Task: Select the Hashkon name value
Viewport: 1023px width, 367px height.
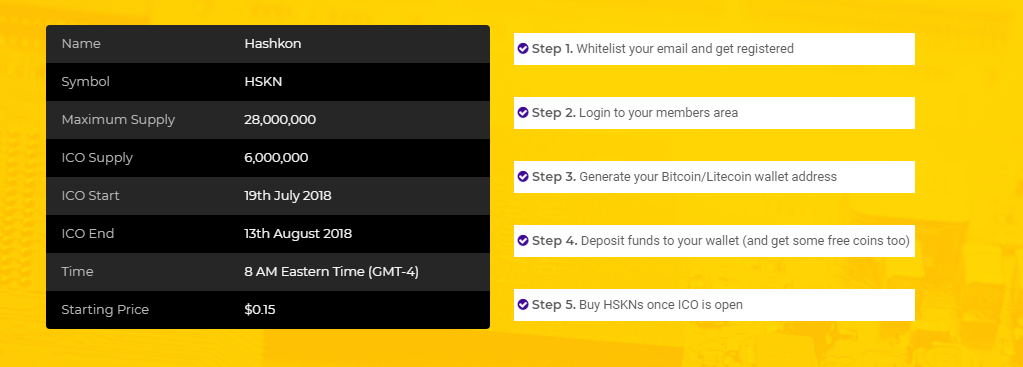Action: pos(273,44)
